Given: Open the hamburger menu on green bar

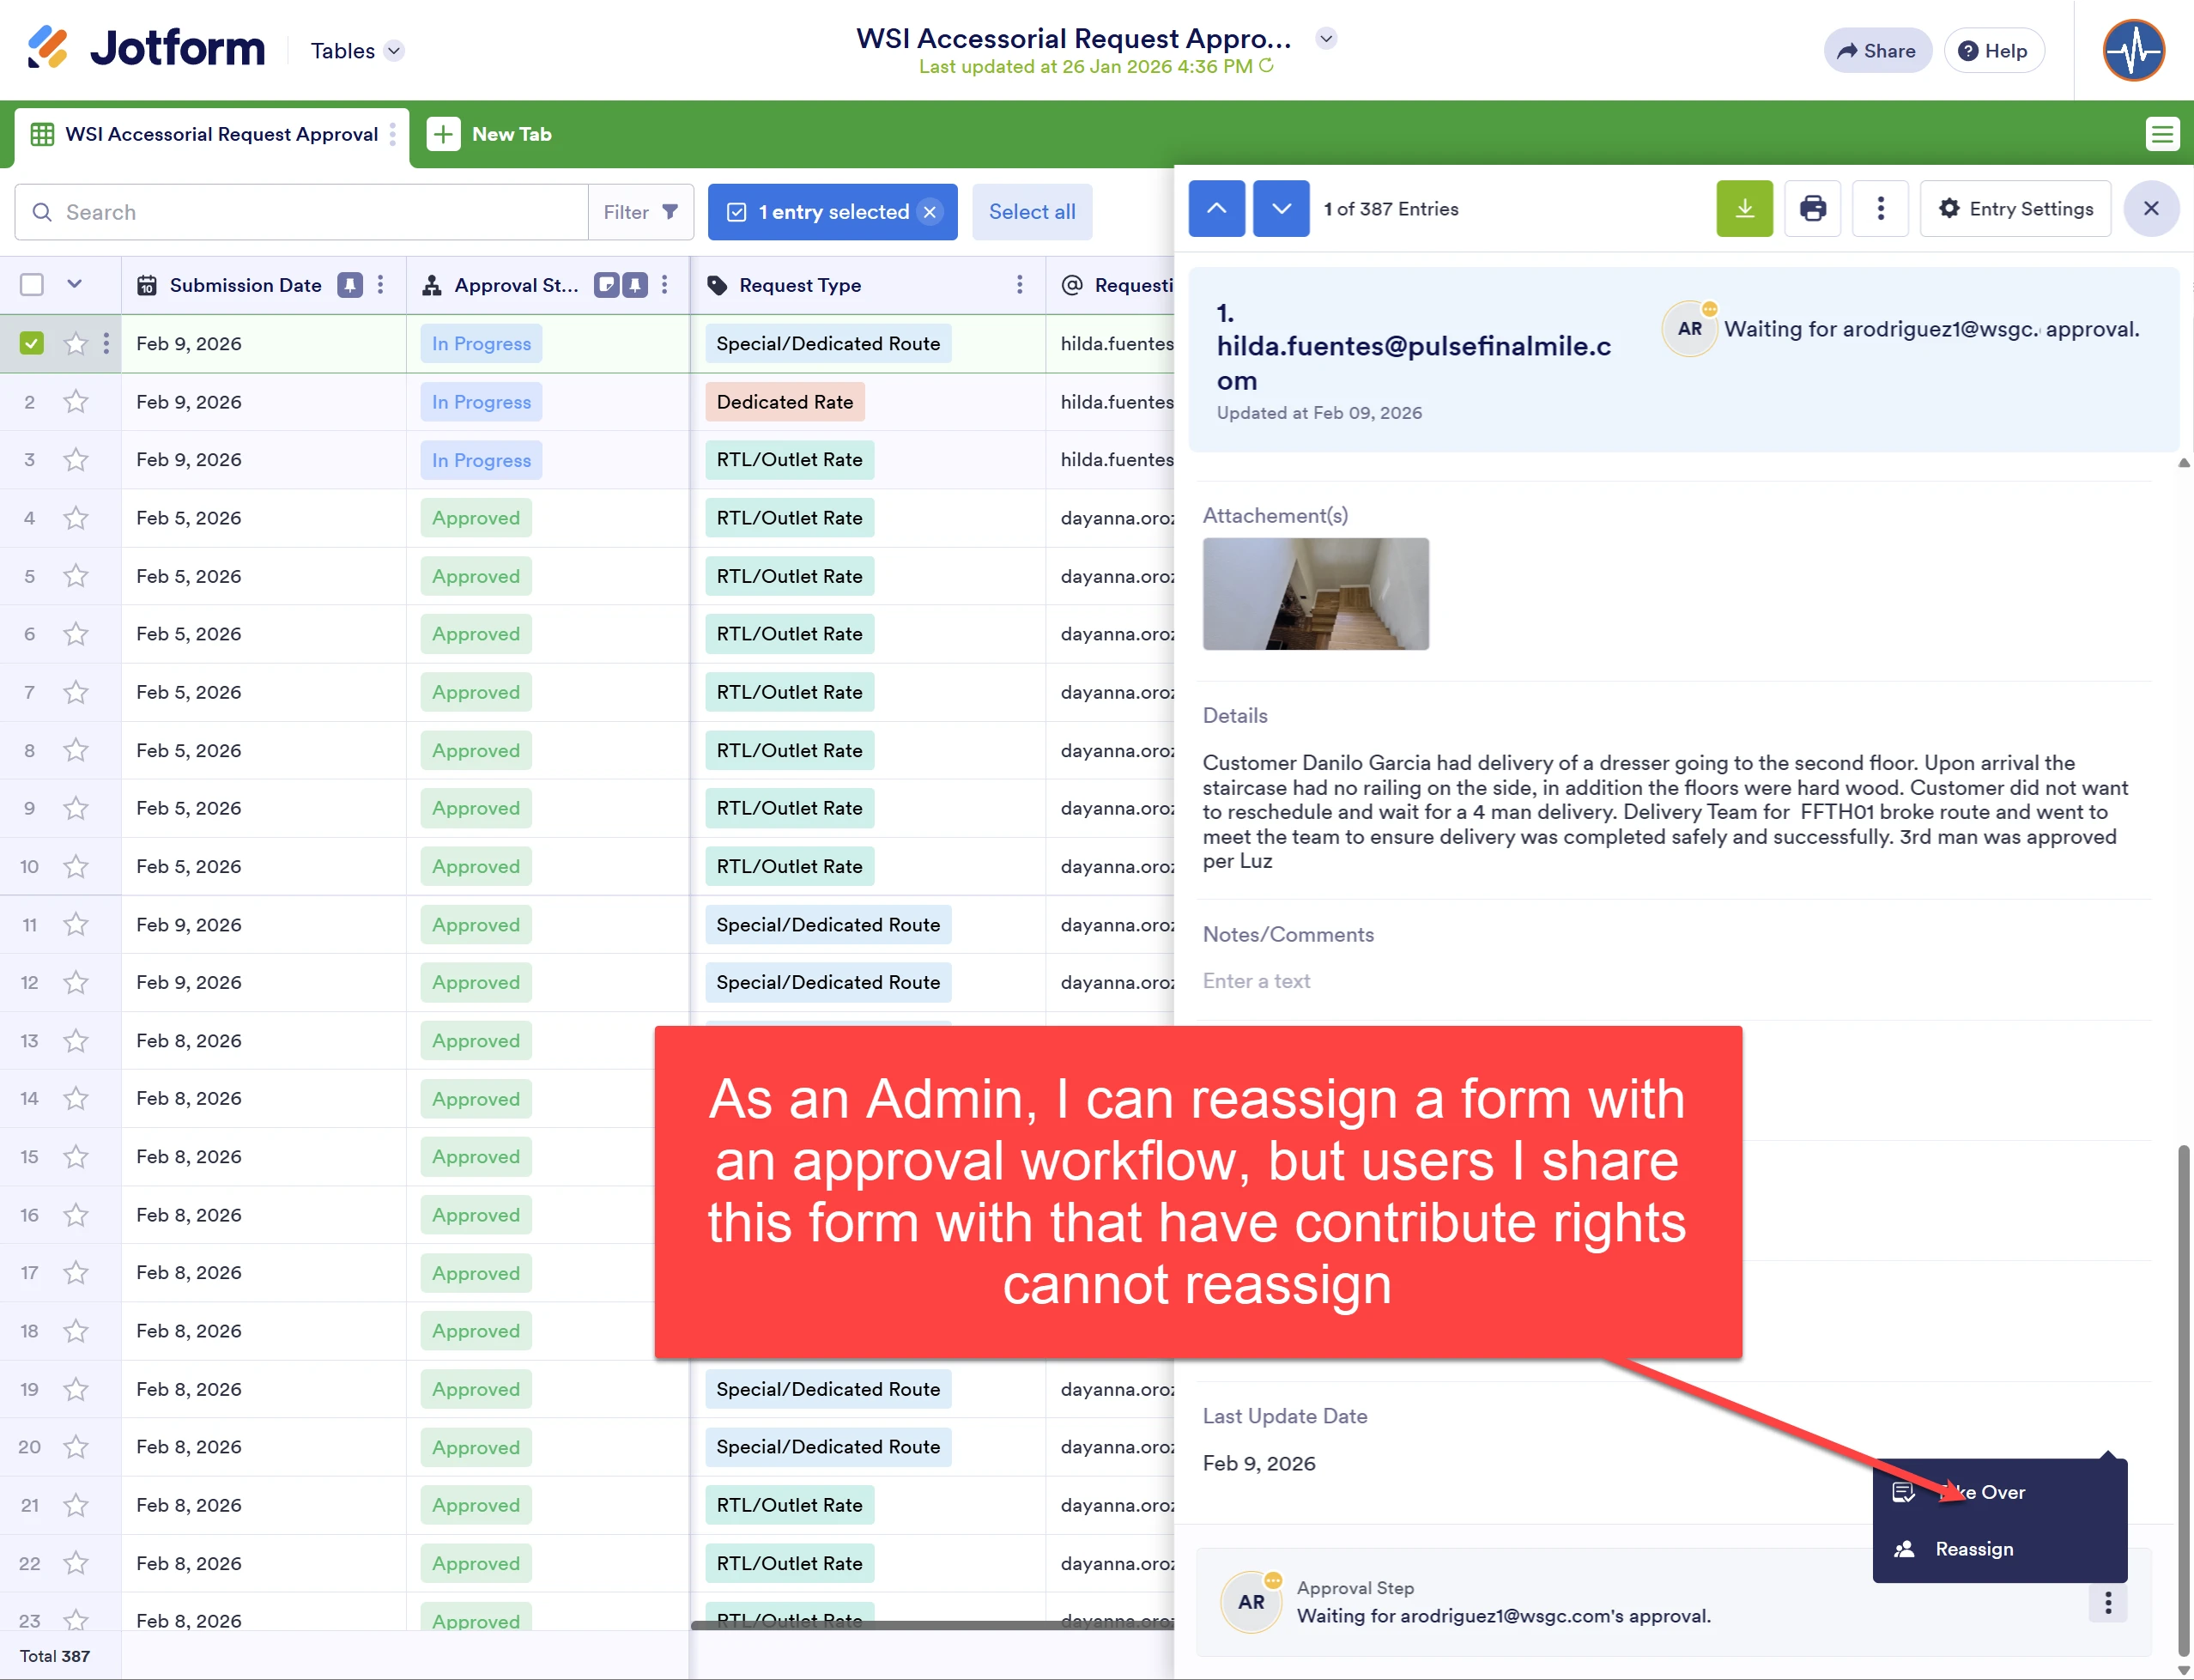Looking at the screenshot, I should click(x=2162, y=133).
